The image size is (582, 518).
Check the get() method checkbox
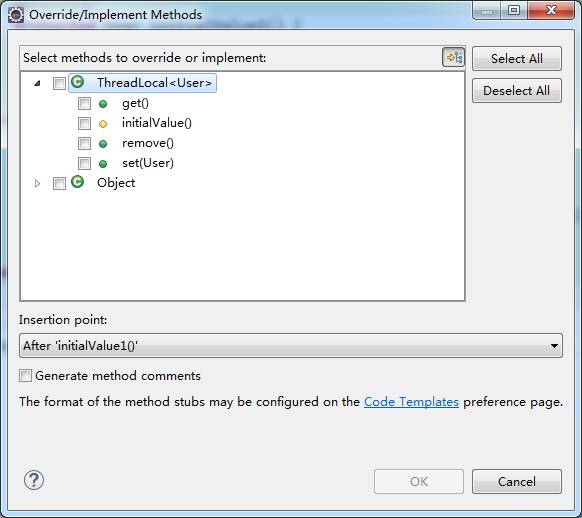[x=84, y=104]
